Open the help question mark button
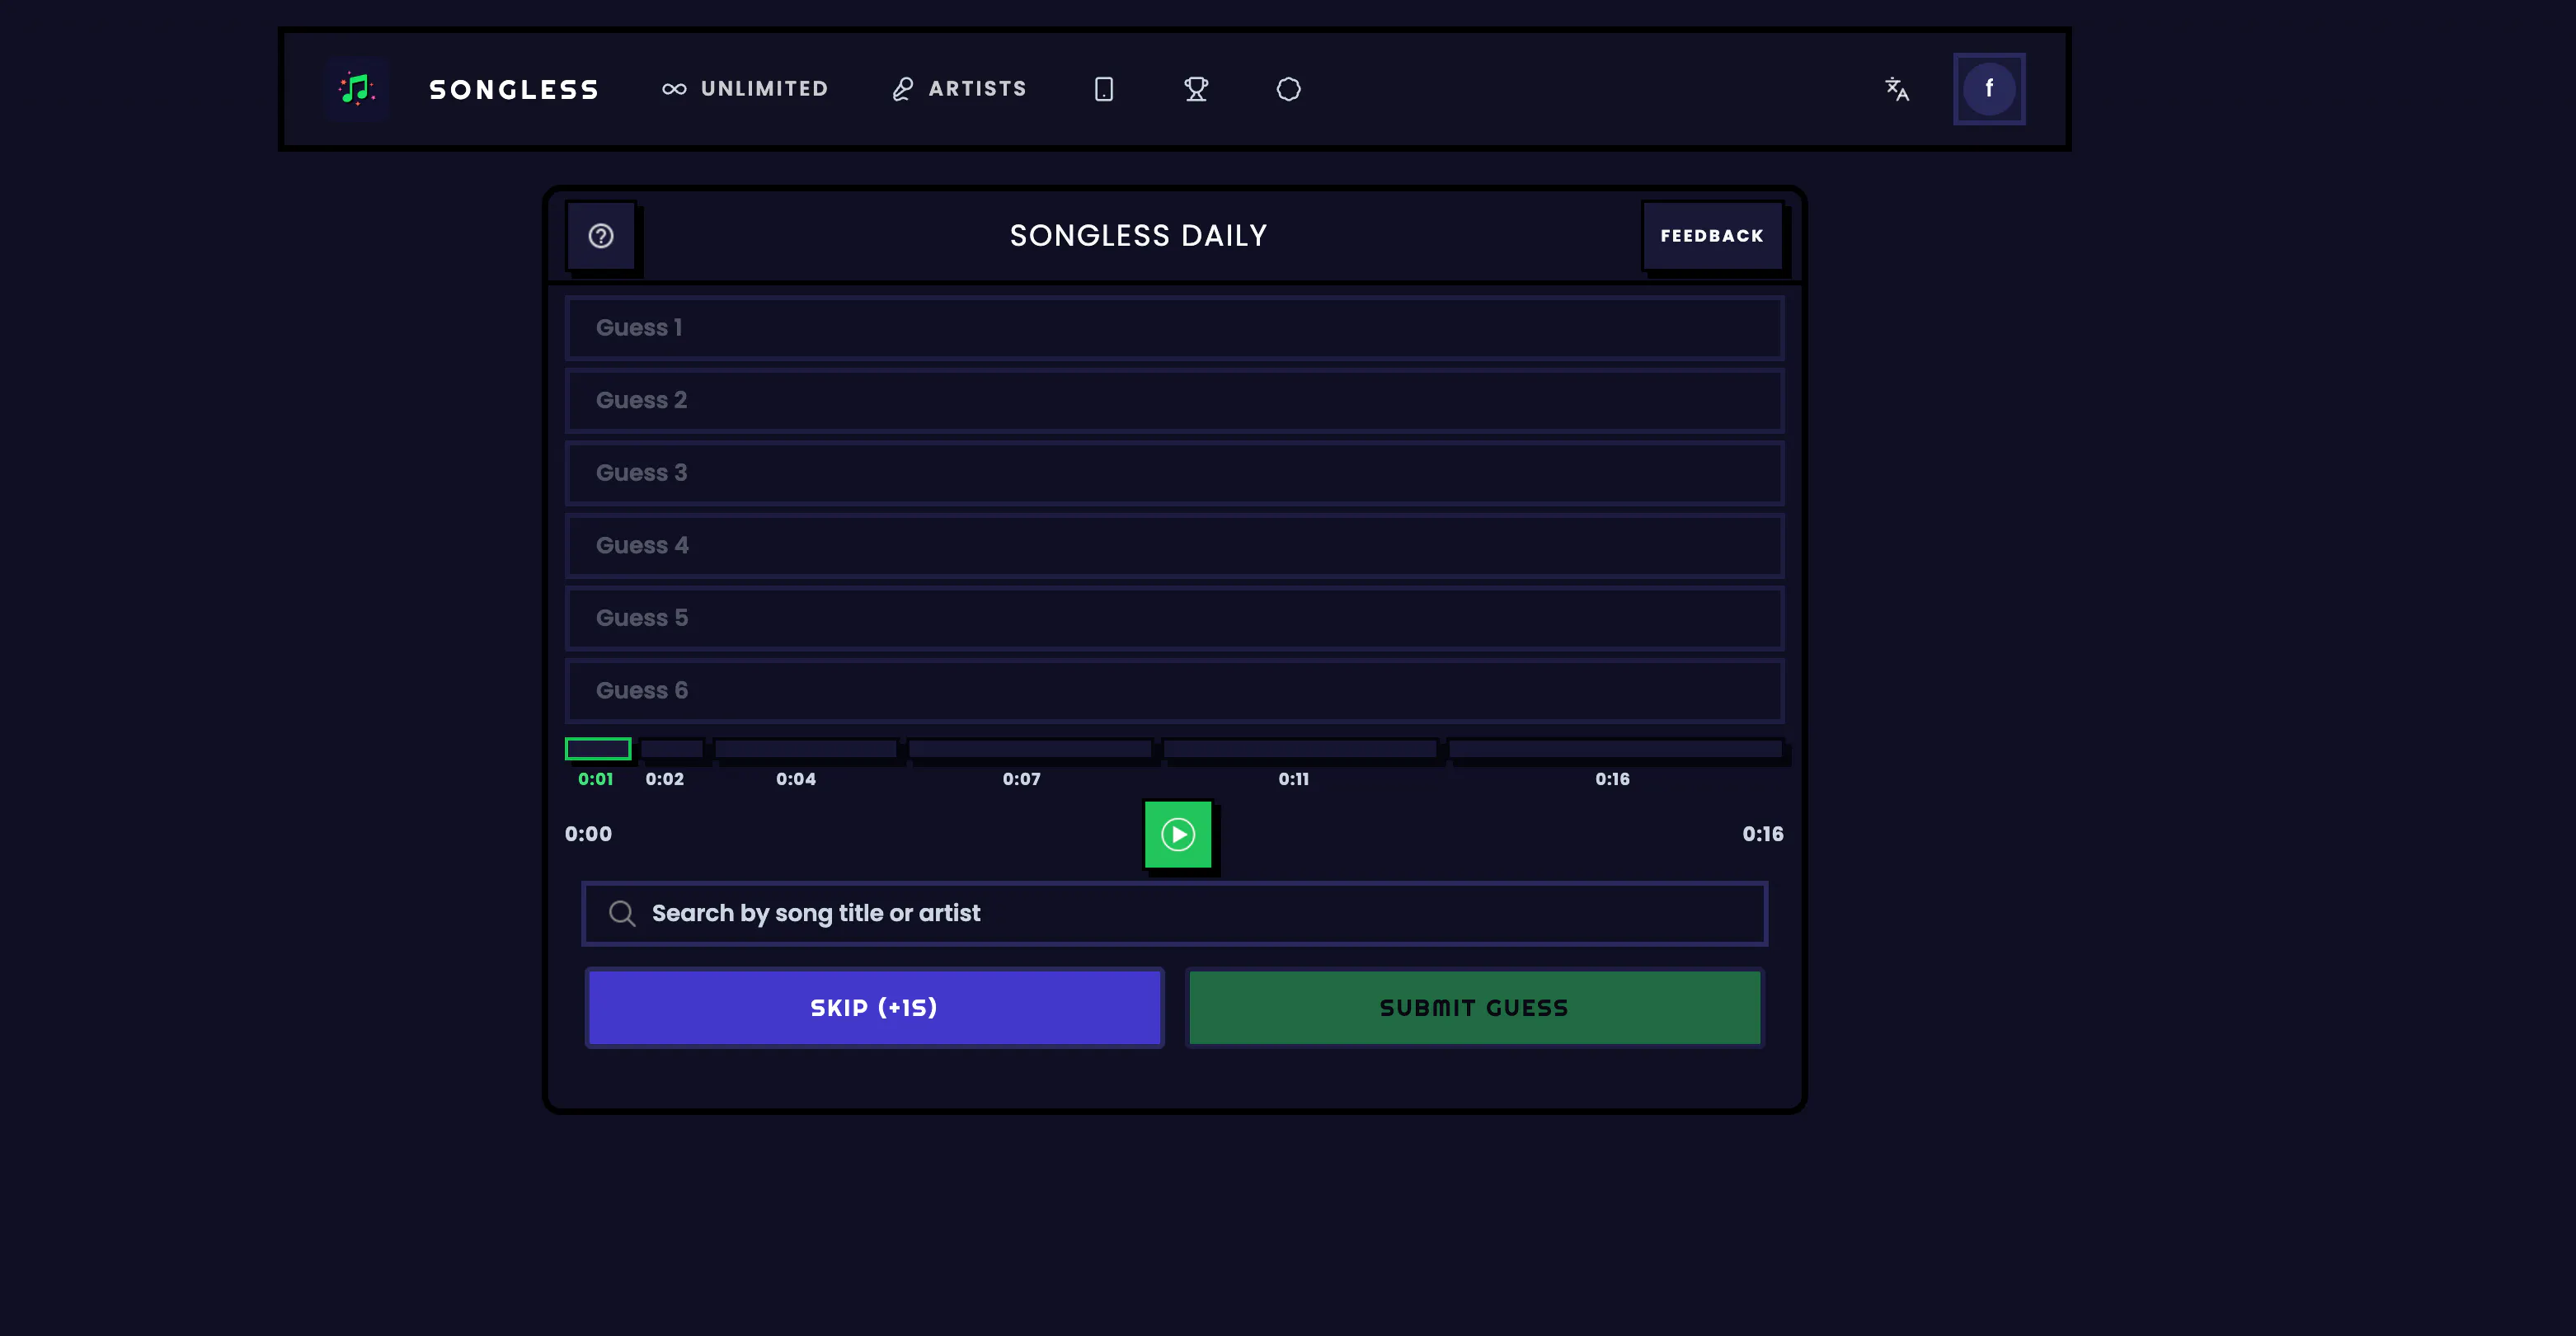 [601, 236]
